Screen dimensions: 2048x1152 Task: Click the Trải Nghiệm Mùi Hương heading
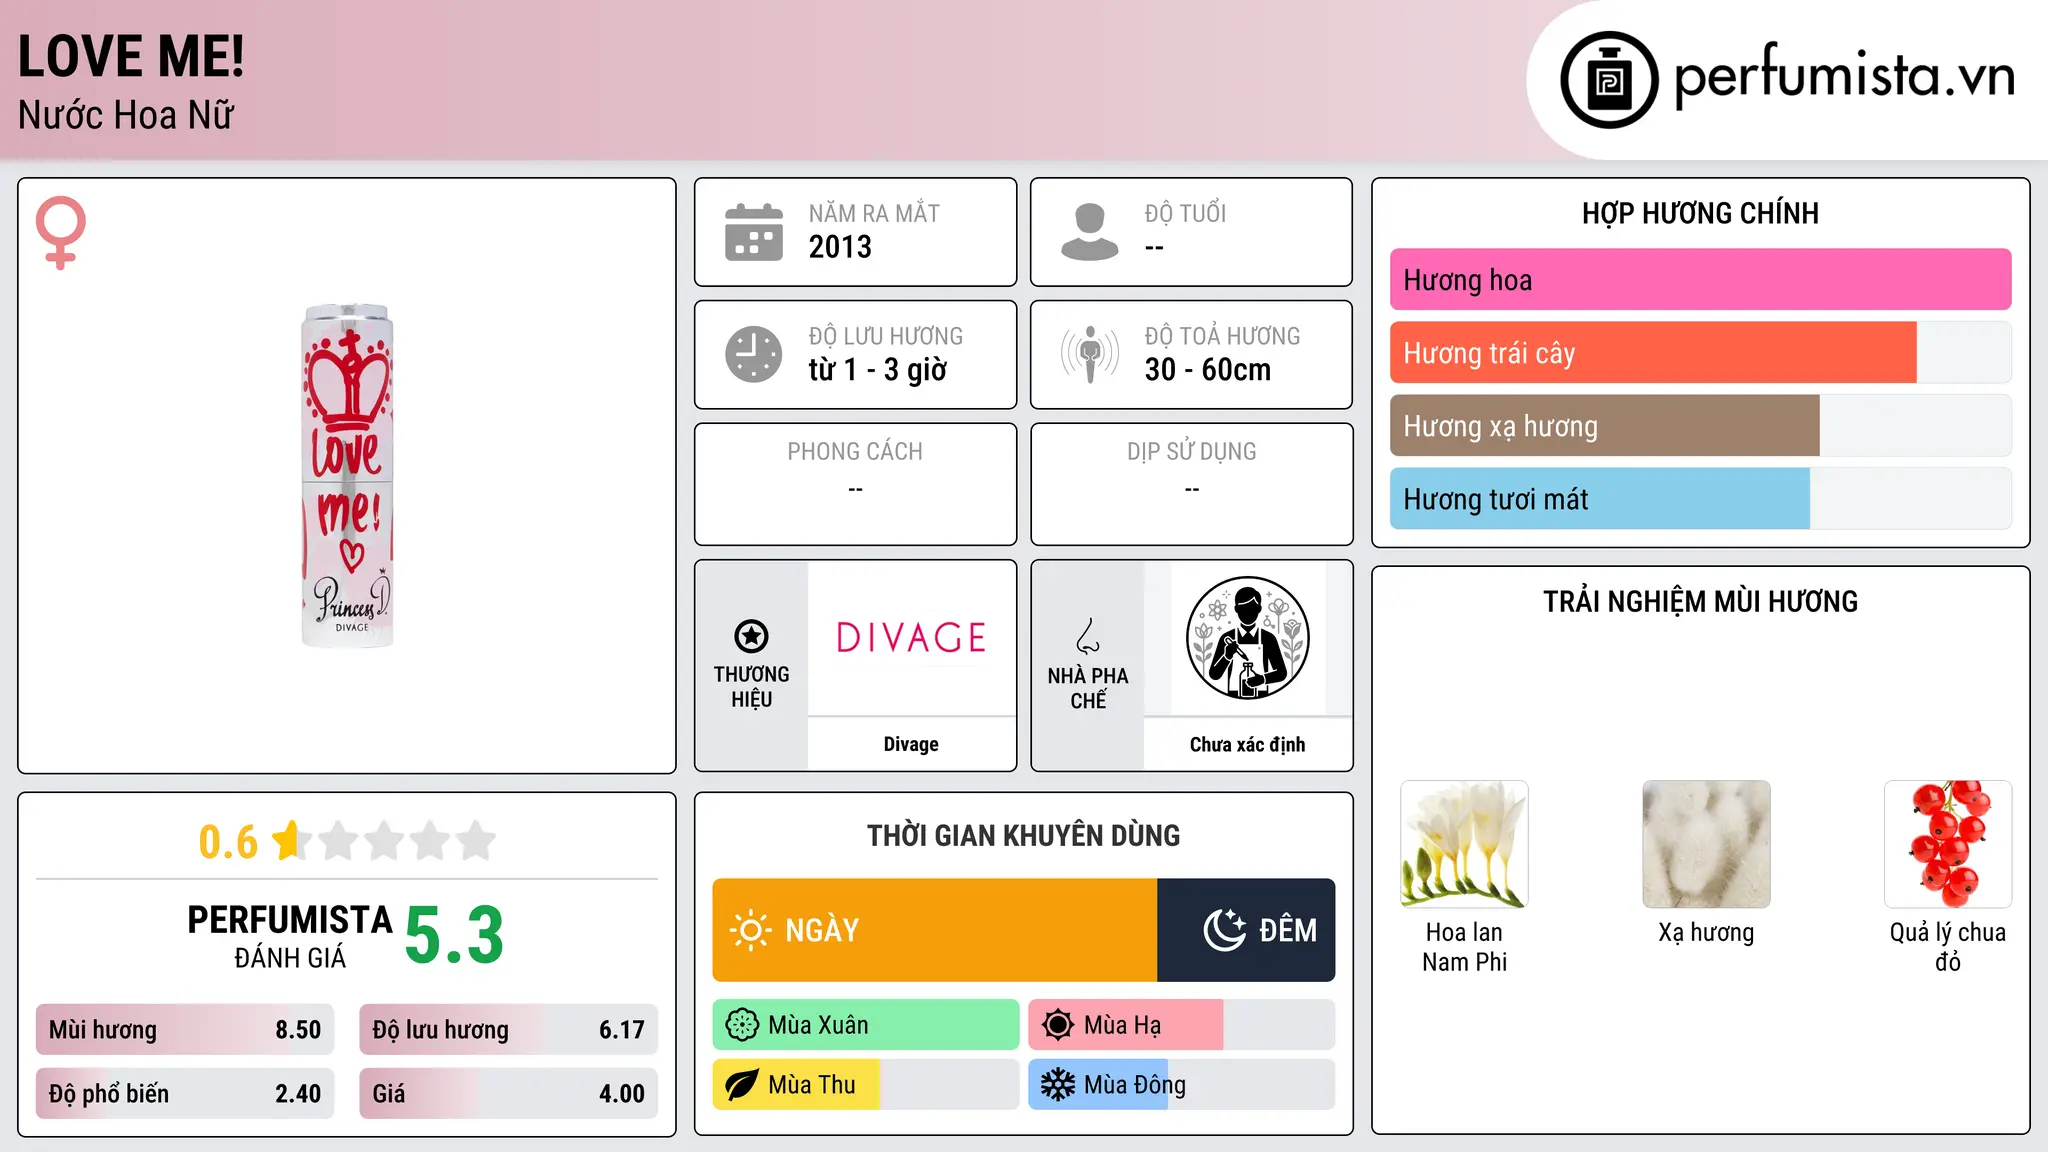tap(1700, 601)
